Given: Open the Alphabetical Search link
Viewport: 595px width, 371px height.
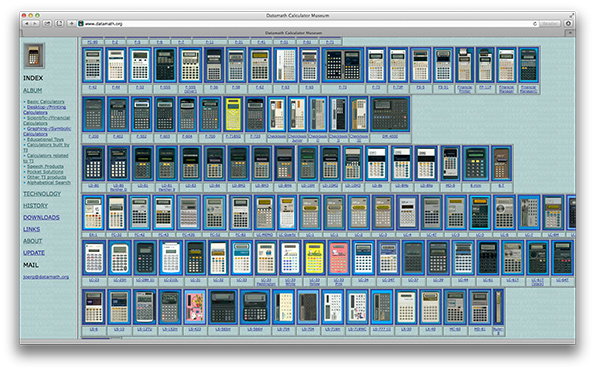Looking at the screenshot, I should tap(49, 182).
